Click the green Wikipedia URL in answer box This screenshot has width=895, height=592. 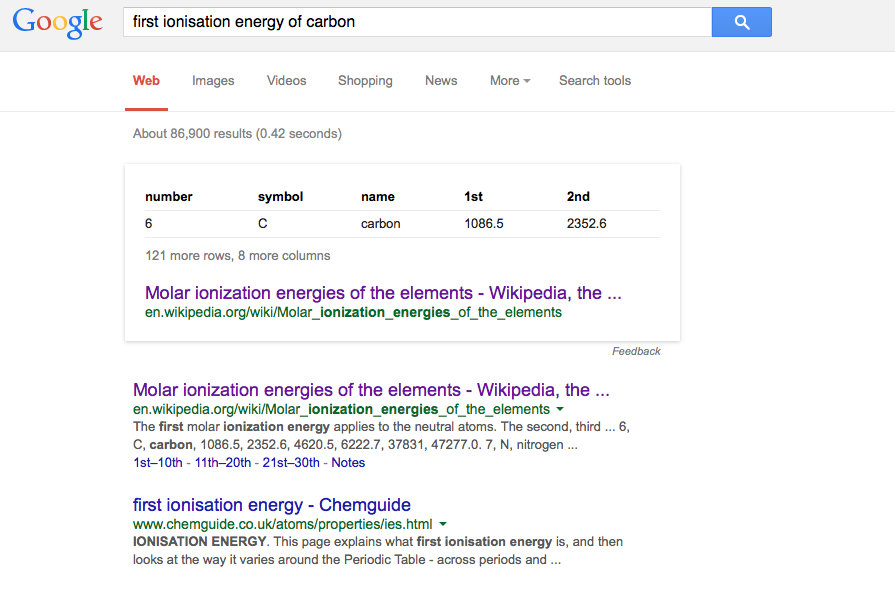(x=353, y=313)
